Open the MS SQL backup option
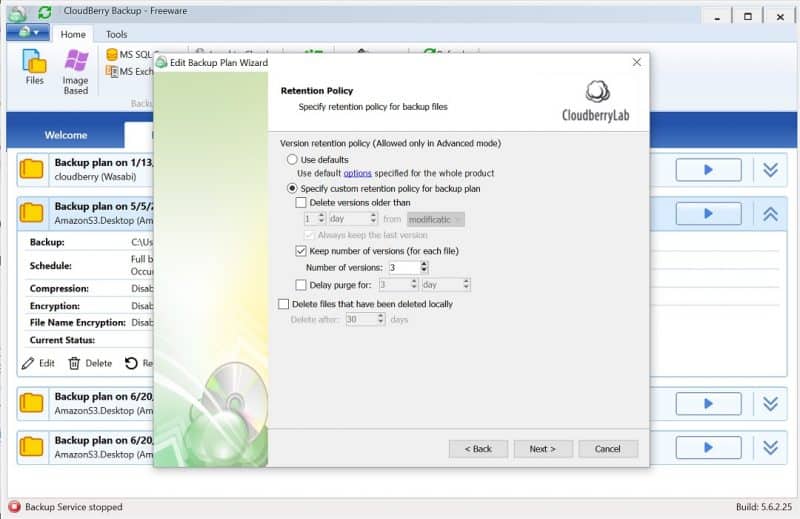The width and height of the screenshot is (800, 519). coord(130,55)
